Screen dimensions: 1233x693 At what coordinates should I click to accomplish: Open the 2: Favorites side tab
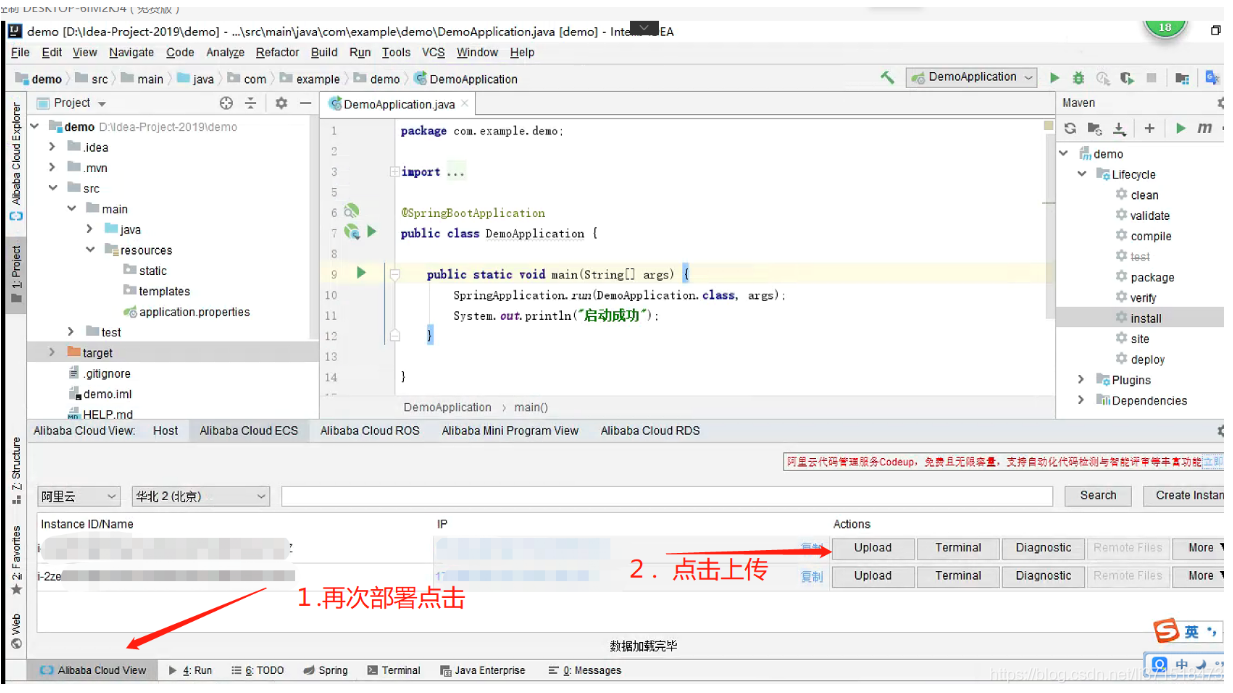pos(16,560)
